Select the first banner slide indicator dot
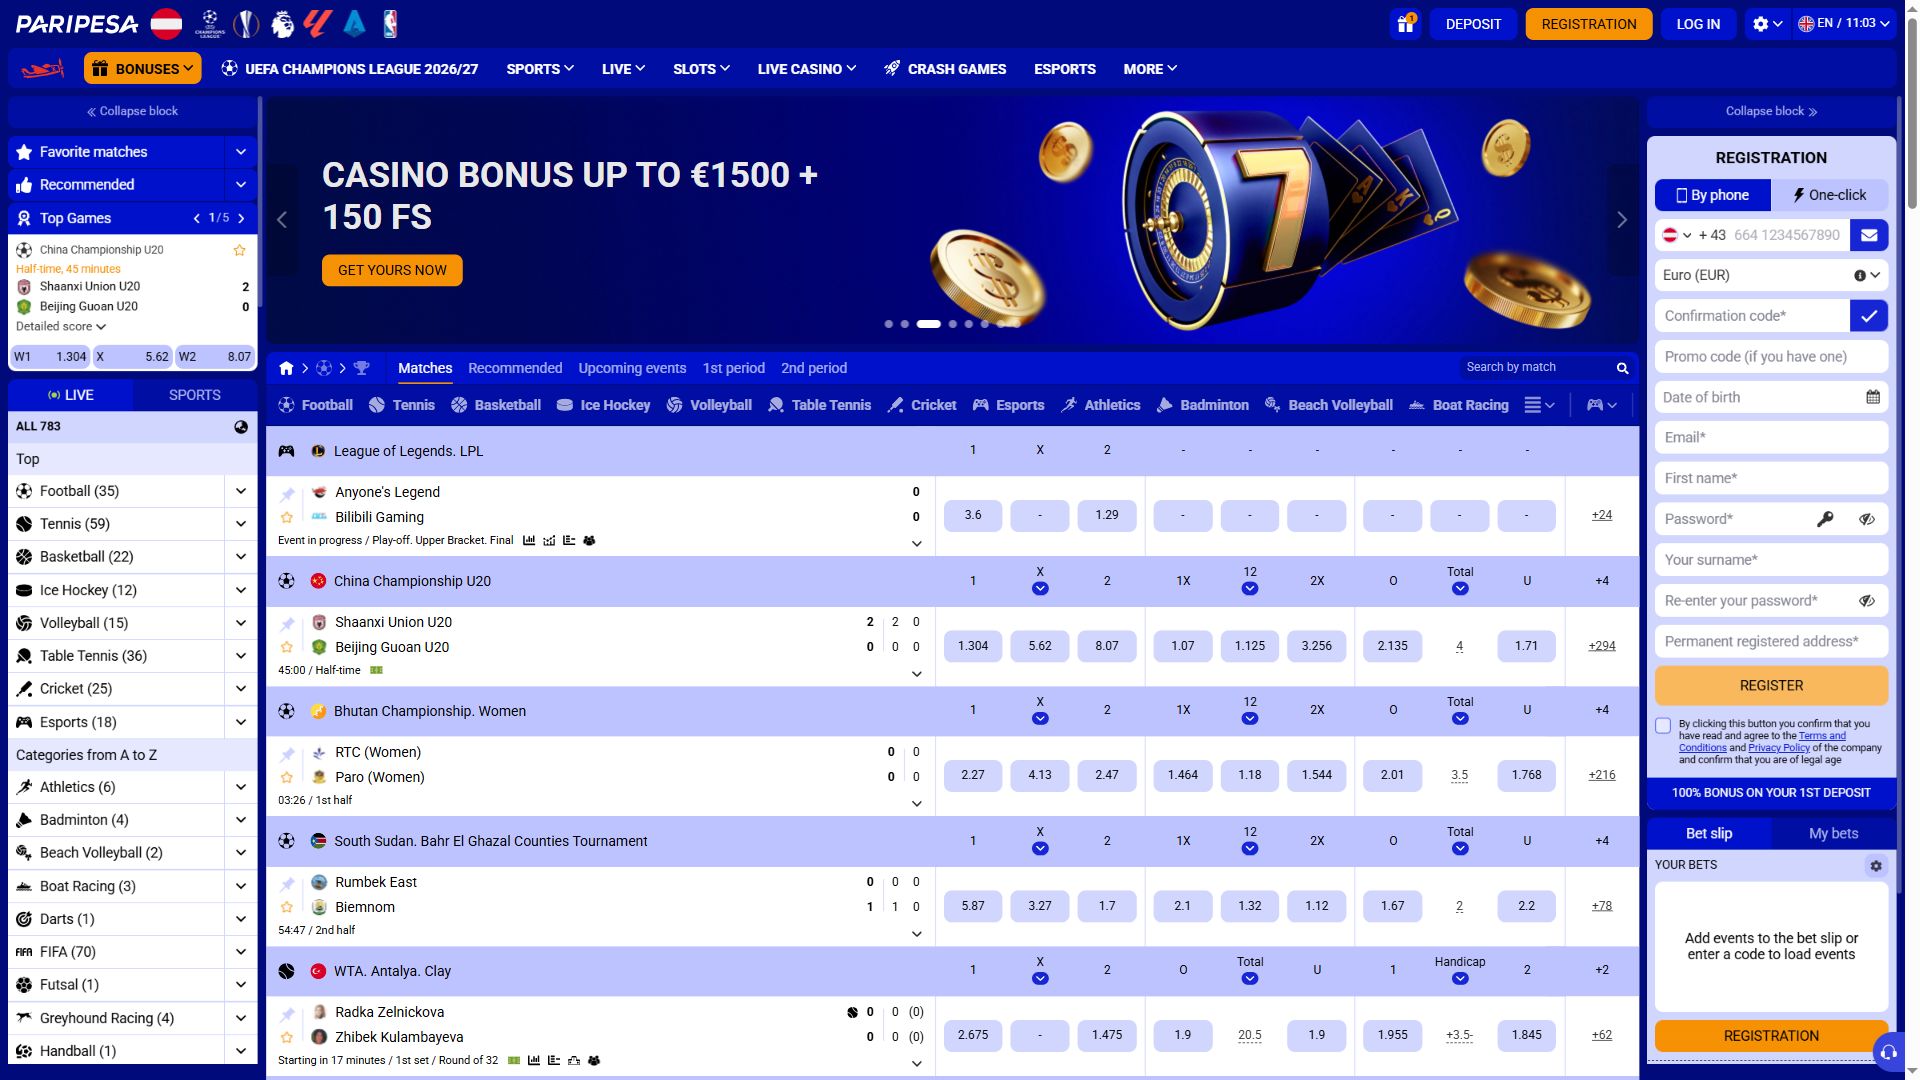Viewport: 1920px width, 1080px height. pyautogui.click(x=888, y=324)
